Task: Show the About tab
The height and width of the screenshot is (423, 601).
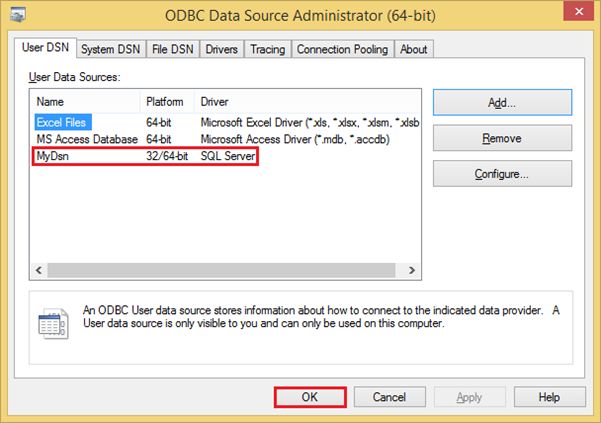Action: (413, 49)
